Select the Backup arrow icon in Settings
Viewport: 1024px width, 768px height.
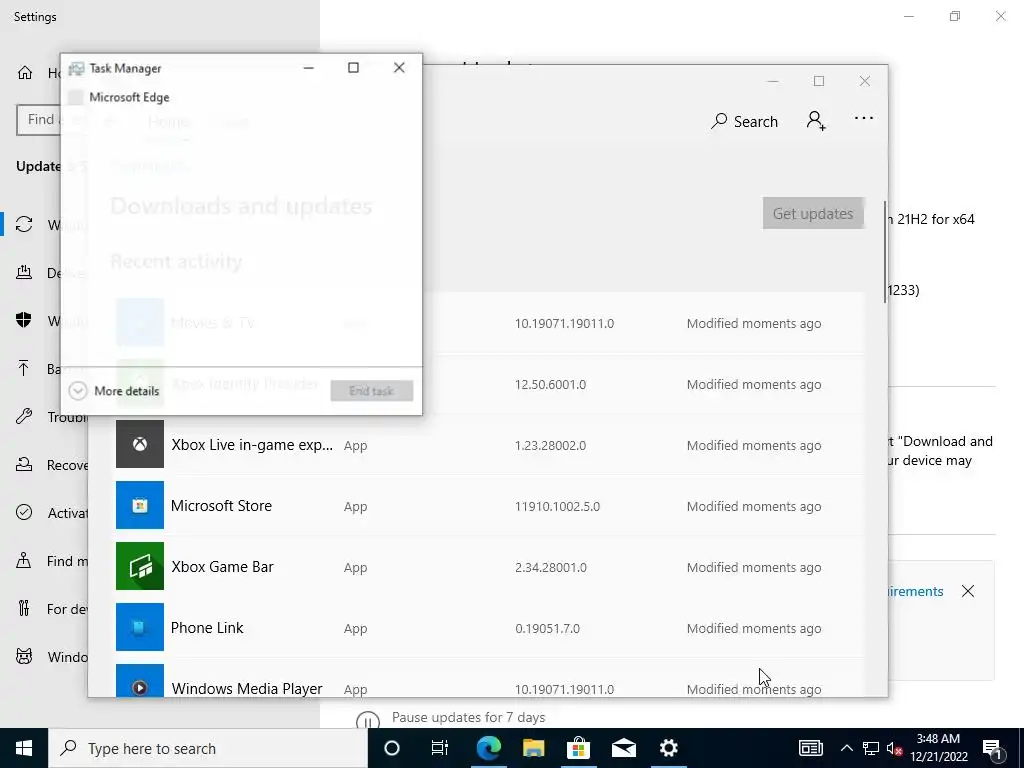click(x=24, y=368)
